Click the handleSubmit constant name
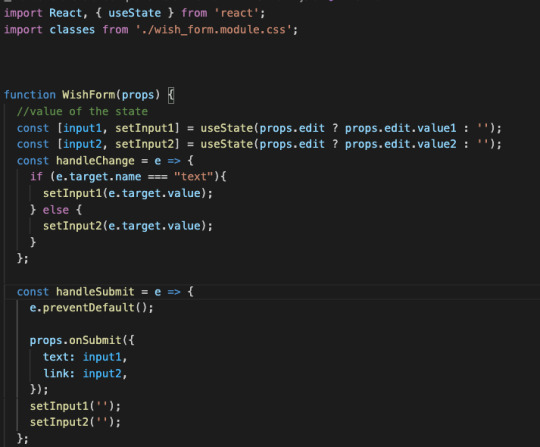 point(95,292)
